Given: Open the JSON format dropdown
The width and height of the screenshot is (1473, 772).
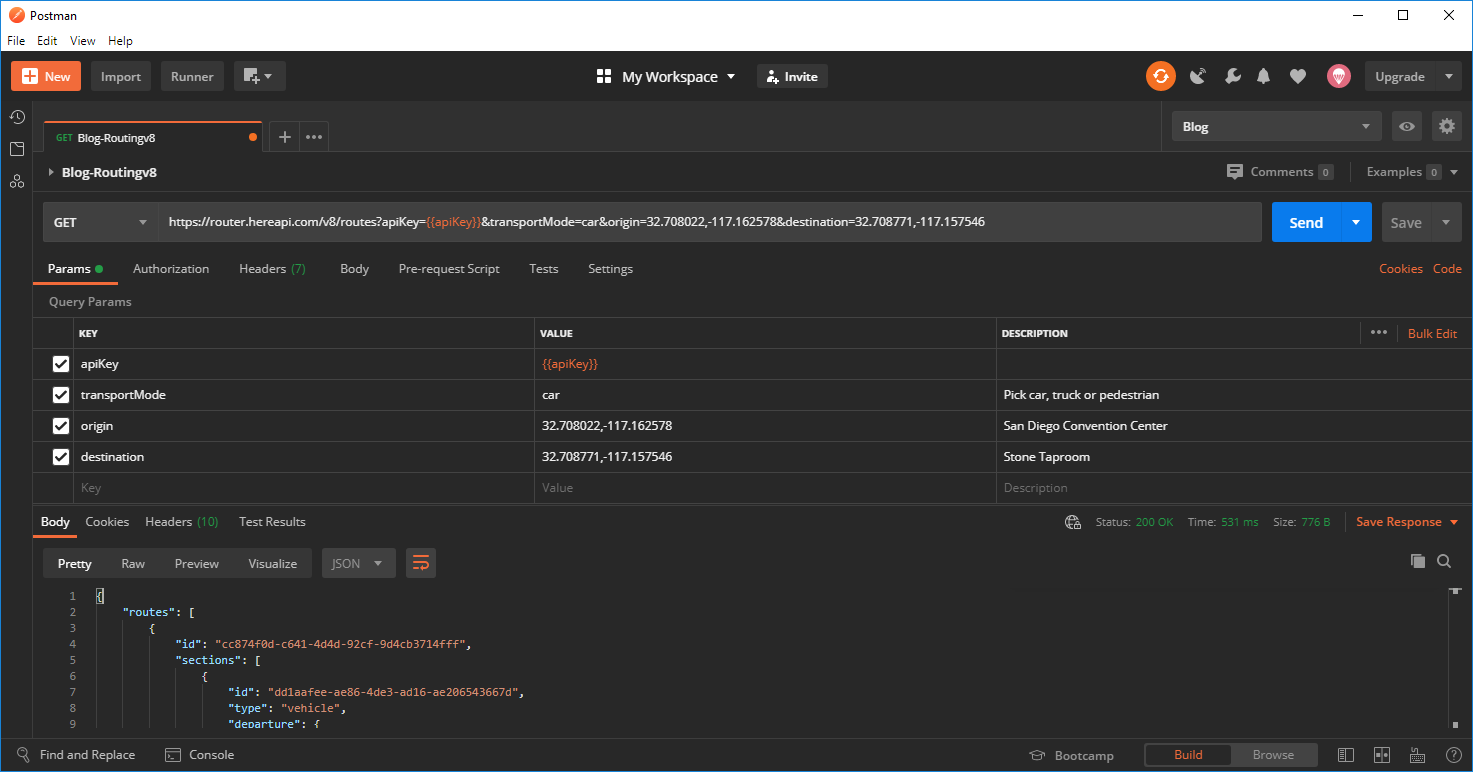Looking at the screenshot, I should point(357,563).
